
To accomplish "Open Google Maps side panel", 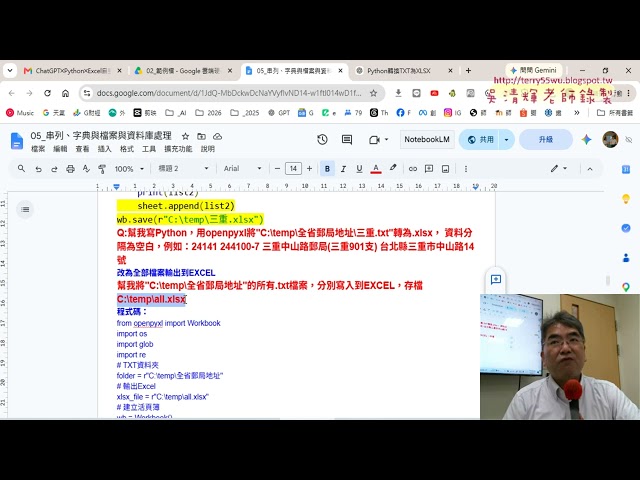I will (626, 287).
